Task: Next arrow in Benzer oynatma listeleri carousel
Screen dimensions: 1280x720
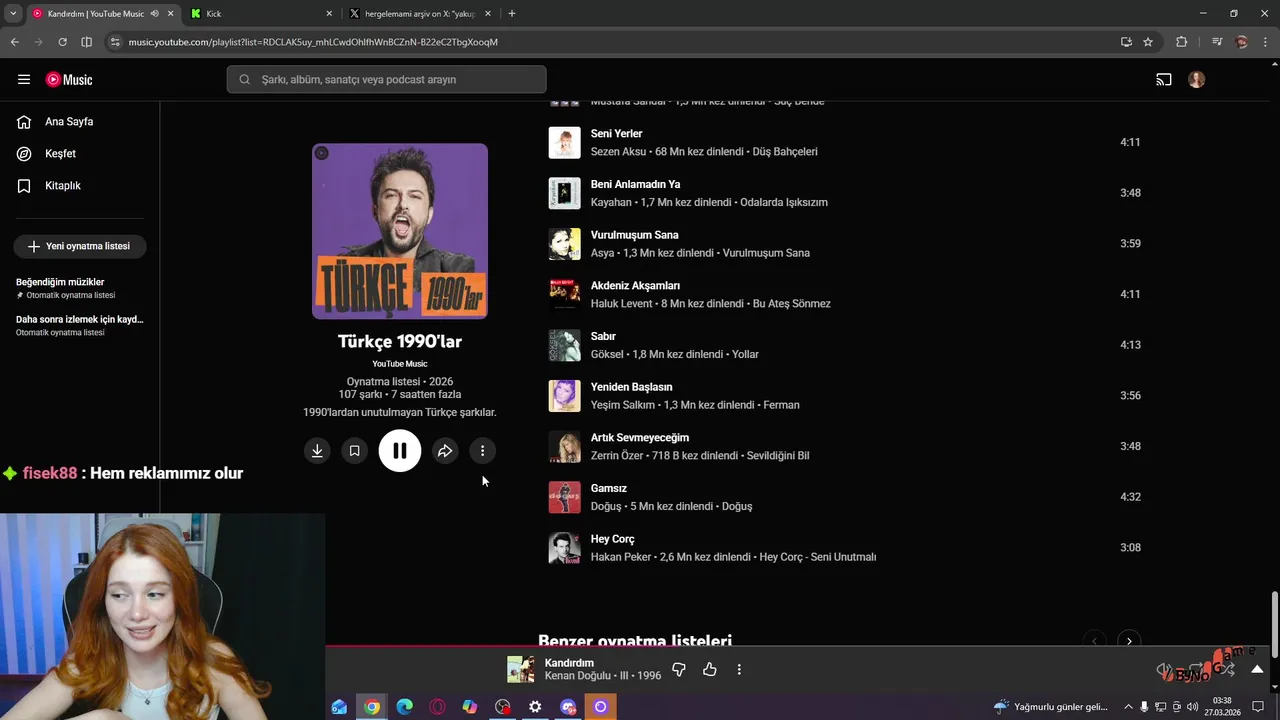Action: point(1129,641)
